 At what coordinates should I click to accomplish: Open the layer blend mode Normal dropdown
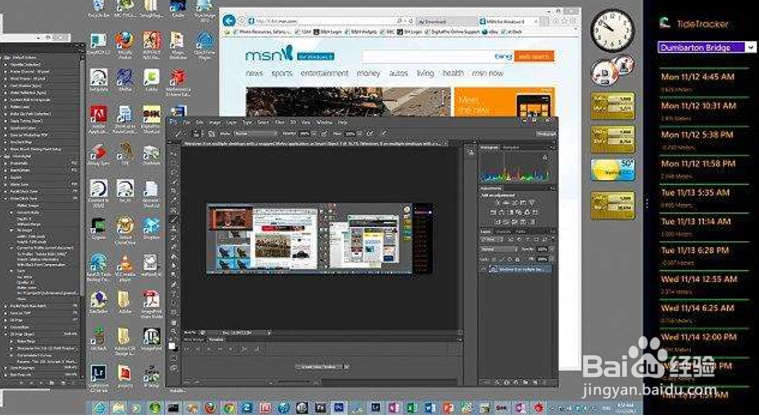tap(499, 249)
